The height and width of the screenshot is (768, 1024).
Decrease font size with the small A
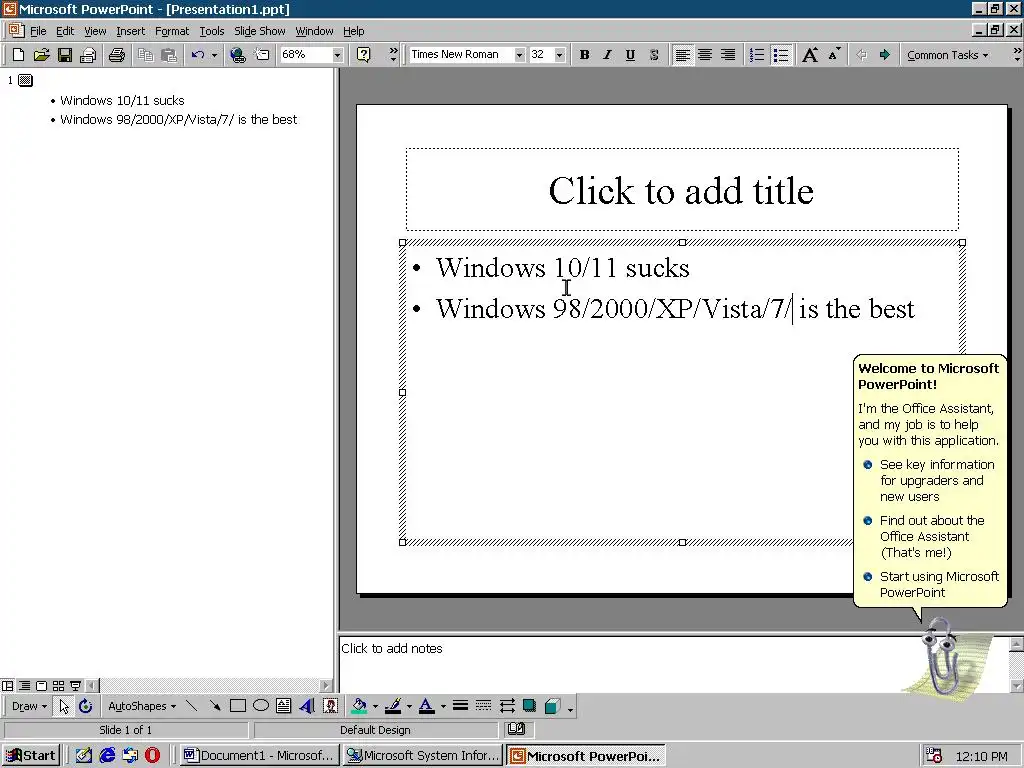834,55
